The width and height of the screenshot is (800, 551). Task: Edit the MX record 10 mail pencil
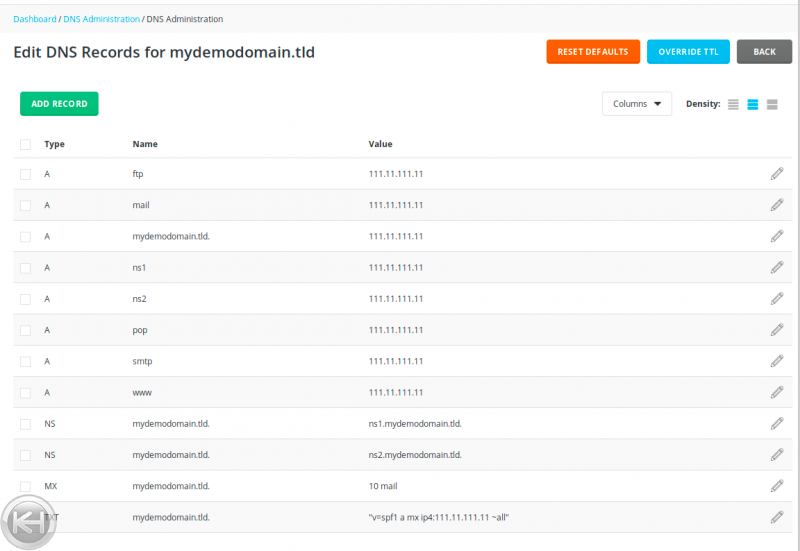(777, 486)
